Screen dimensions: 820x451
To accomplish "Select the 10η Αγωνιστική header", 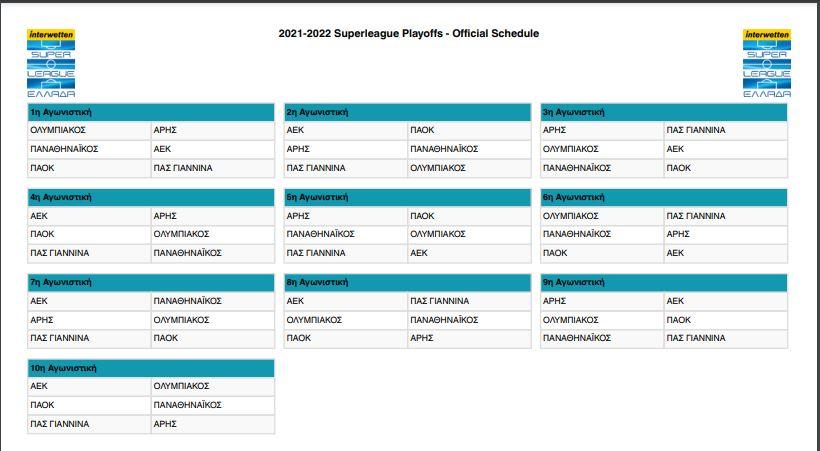I will [151, 368].
